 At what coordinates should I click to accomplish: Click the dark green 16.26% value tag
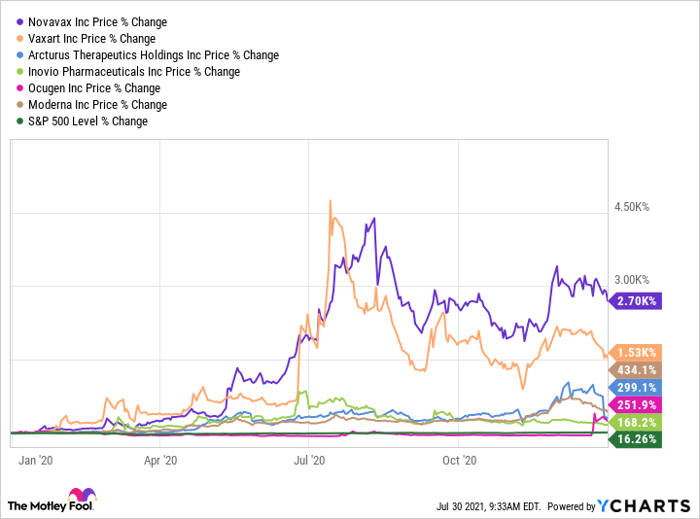pos(634,439)
